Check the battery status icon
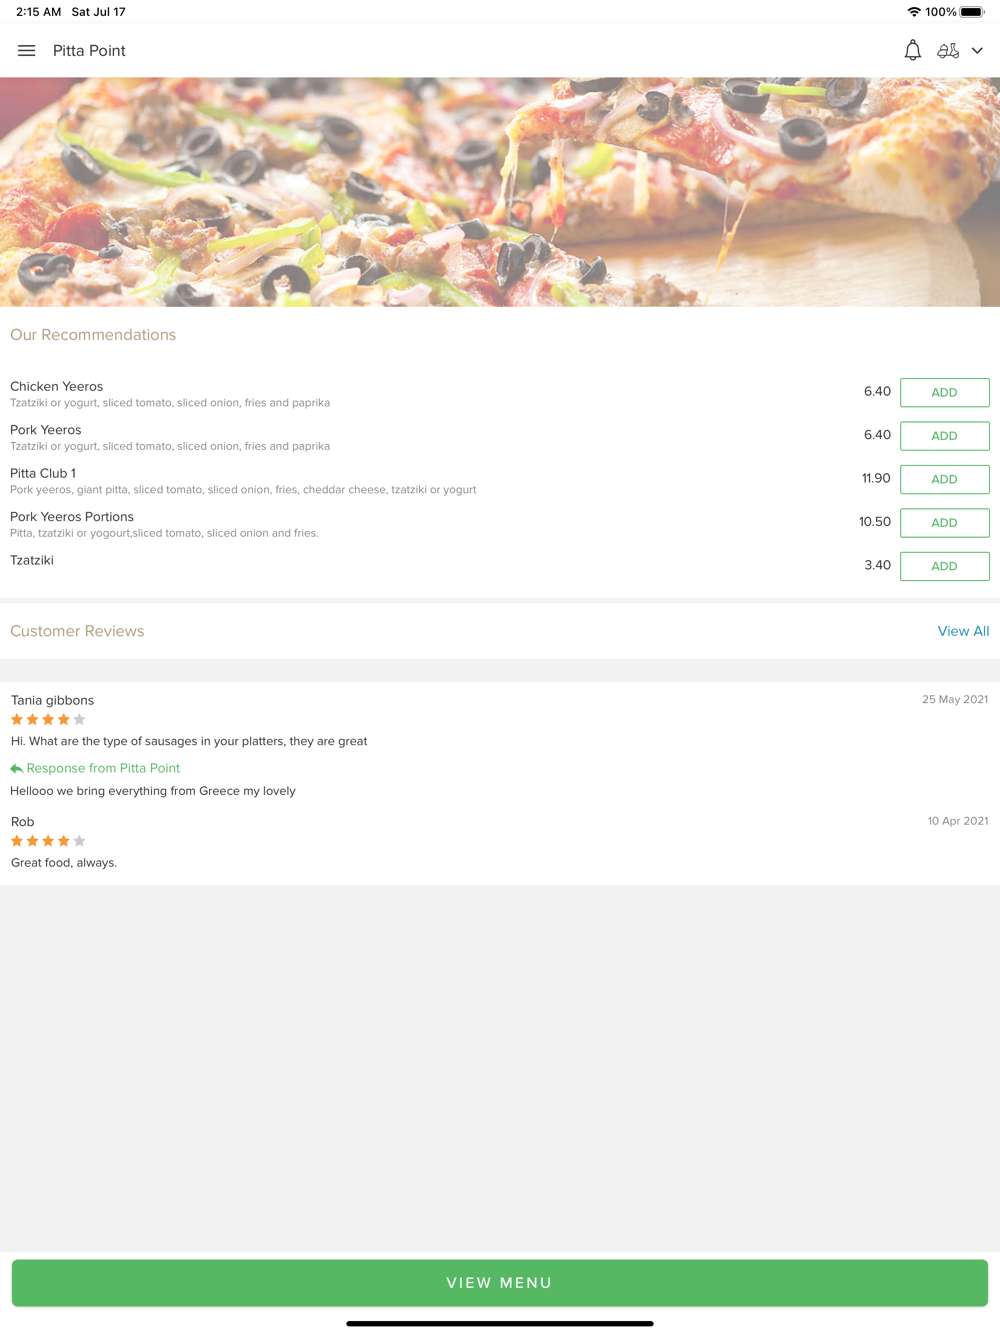Viewport: 1000px width, 1334px height. click(x=972, y=12)
